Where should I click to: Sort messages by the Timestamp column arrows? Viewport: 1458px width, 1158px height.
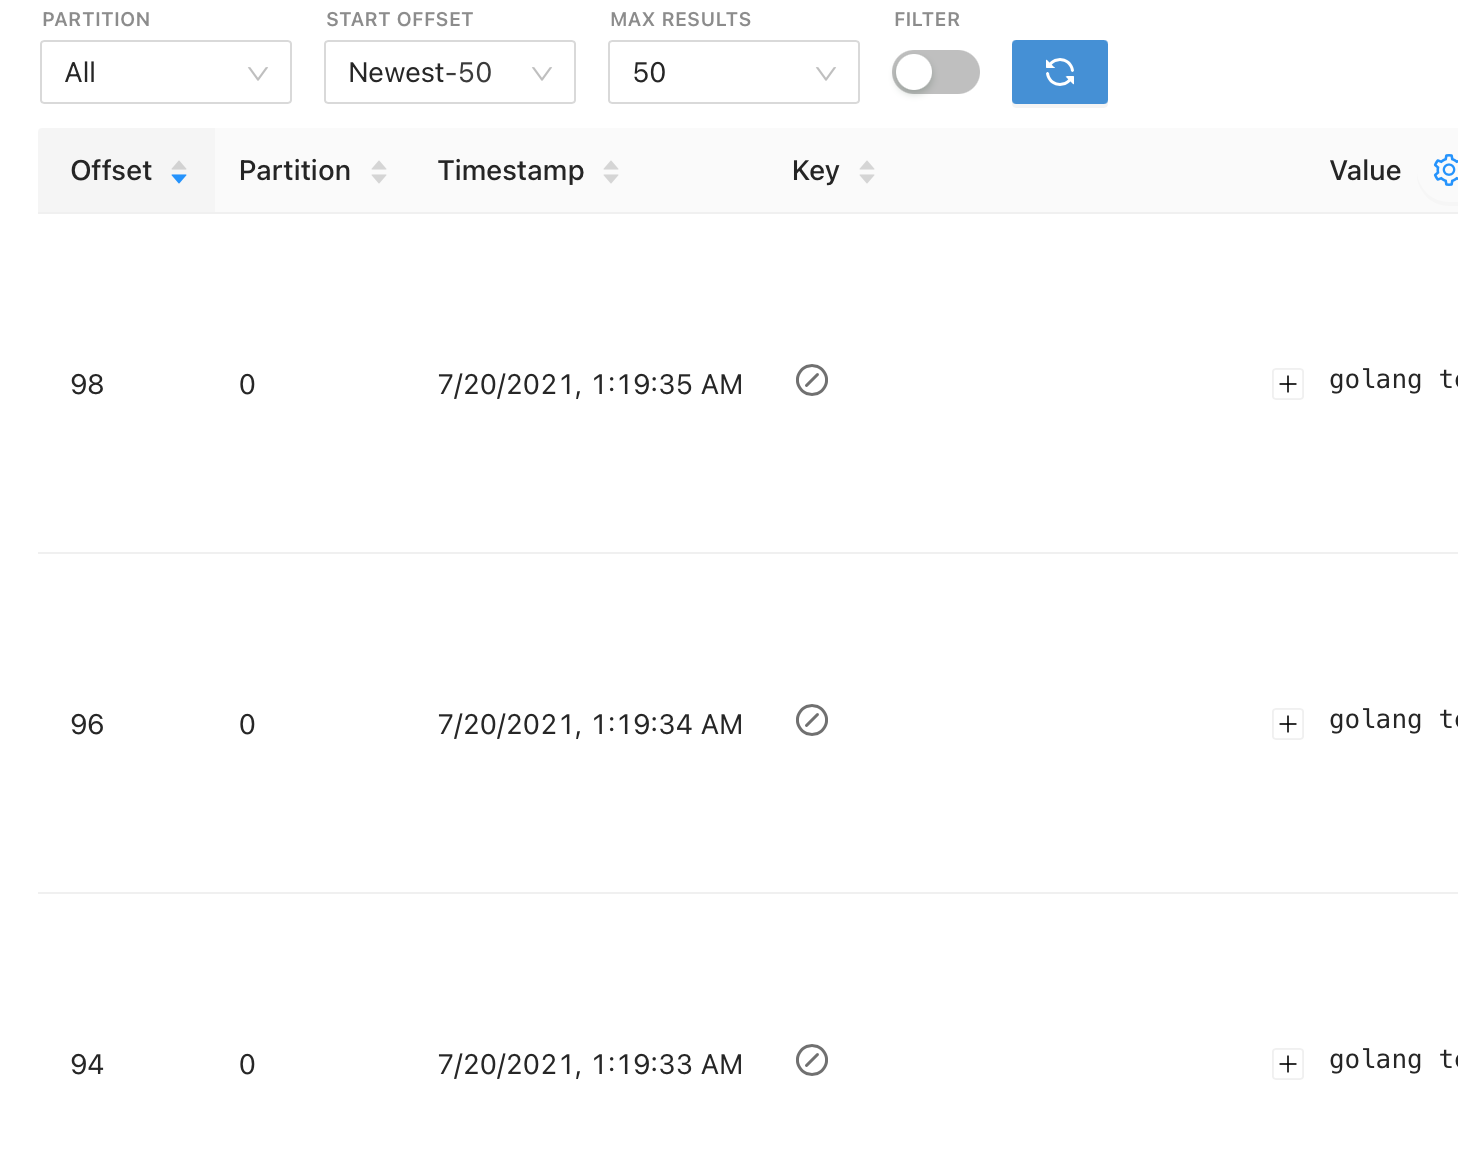[x=611, y=171]
